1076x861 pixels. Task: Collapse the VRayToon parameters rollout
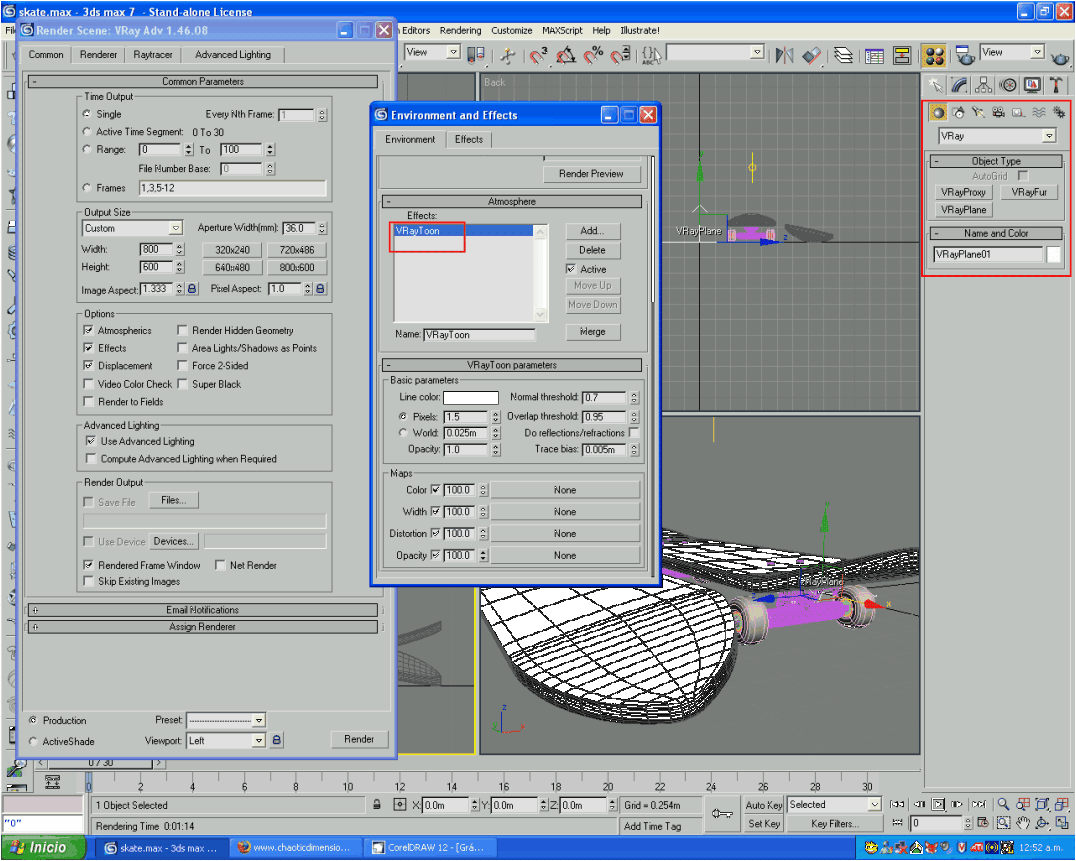click(x=512, y=365)
